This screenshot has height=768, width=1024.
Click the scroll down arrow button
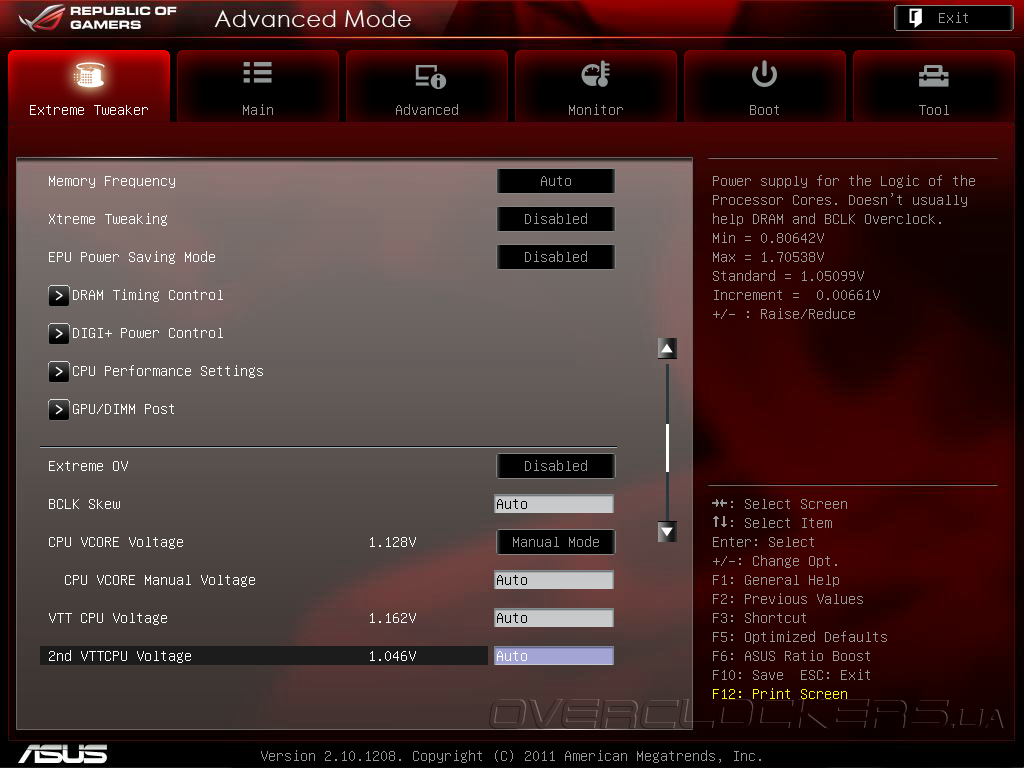(x=667, y=532)
